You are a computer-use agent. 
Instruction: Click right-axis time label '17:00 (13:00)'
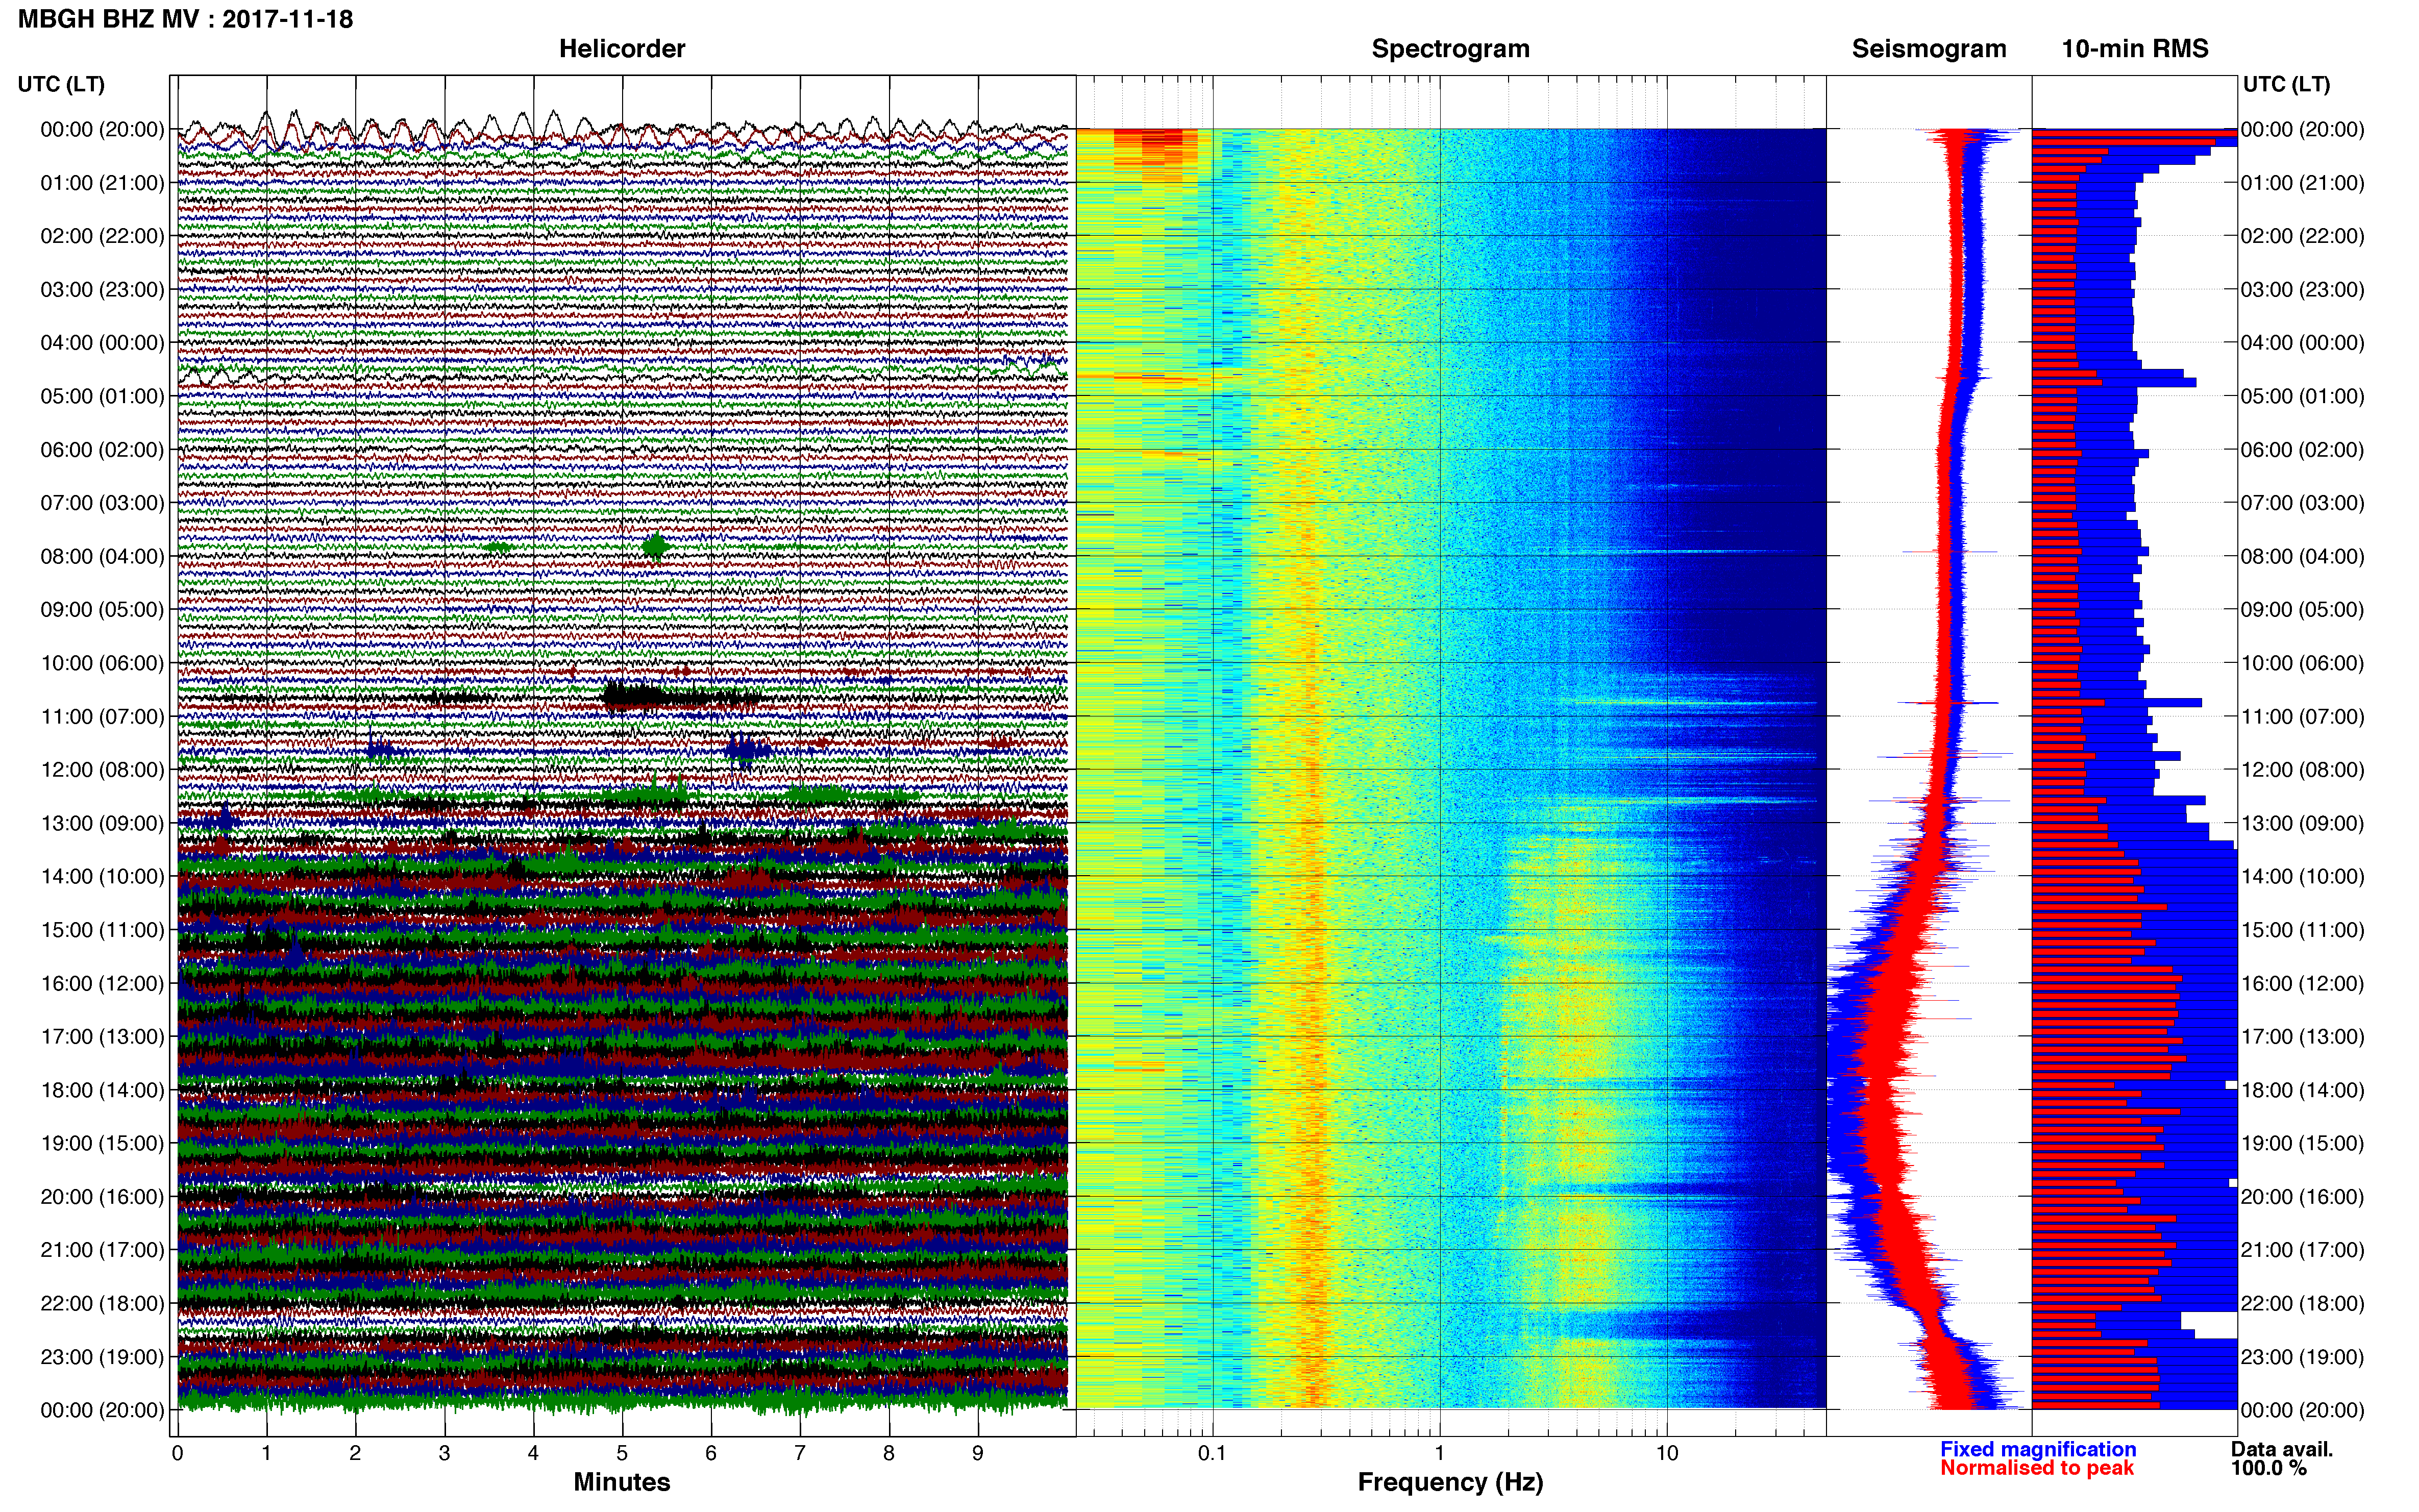[x=2302, y=1037]
